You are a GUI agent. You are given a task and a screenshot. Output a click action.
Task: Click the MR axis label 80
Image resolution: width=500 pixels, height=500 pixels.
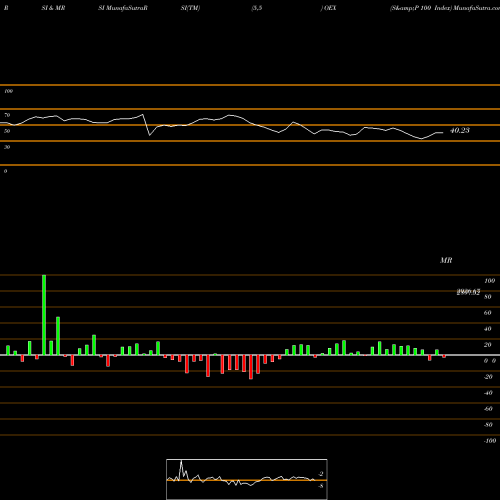(x=488, y=297)
